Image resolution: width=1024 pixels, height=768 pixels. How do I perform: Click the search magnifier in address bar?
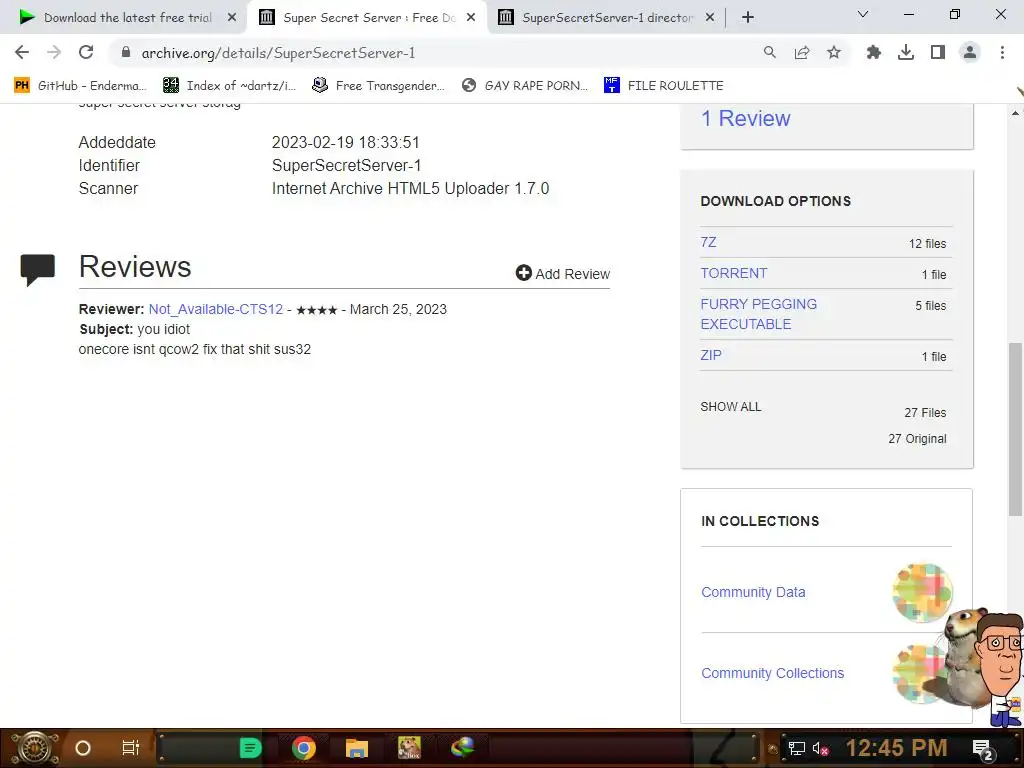770,52
